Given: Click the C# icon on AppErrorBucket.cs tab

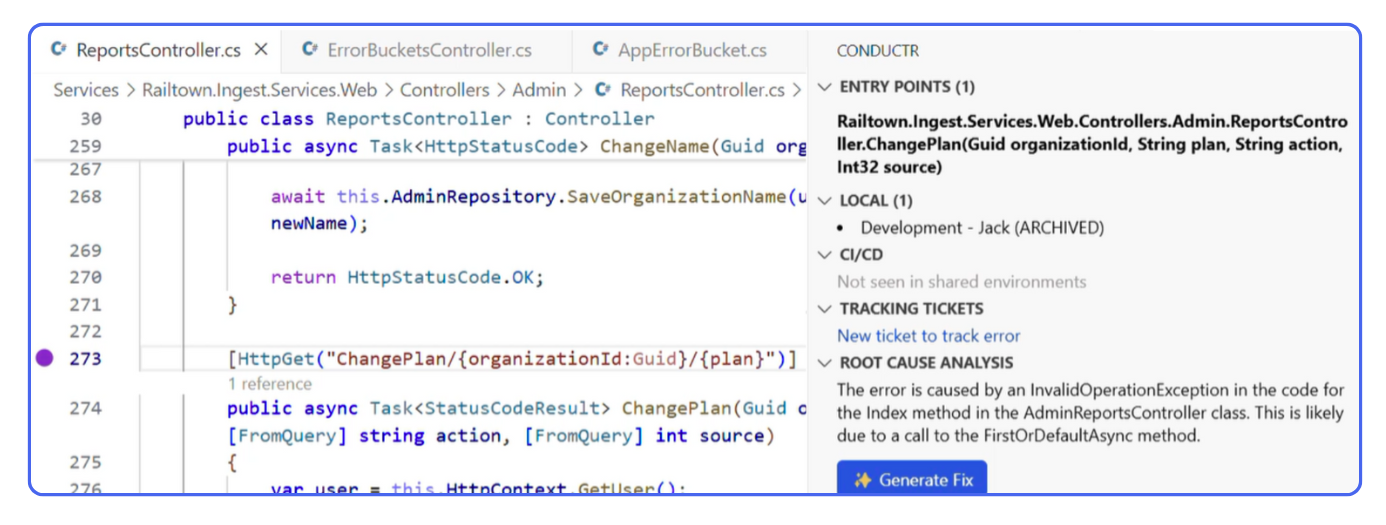Looking at the screenshot, I should click(600, 49).
